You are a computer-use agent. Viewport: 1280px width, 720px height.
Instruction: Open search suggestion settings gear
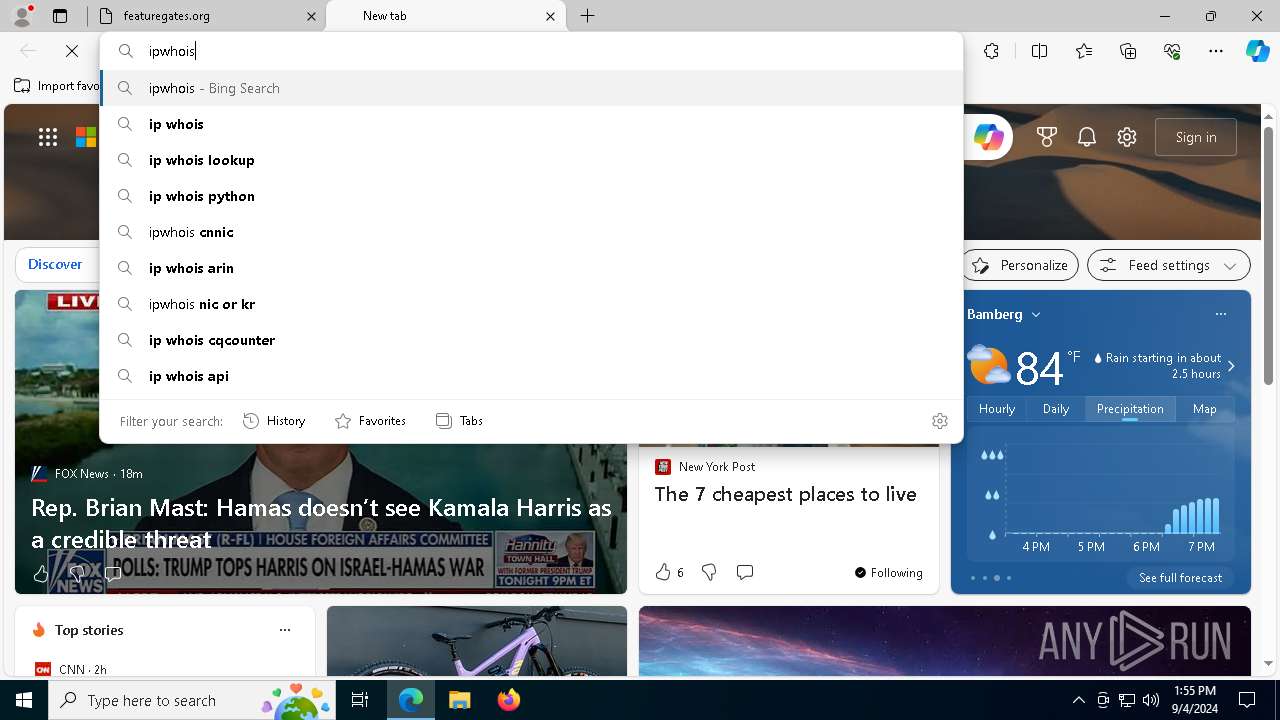939,421
